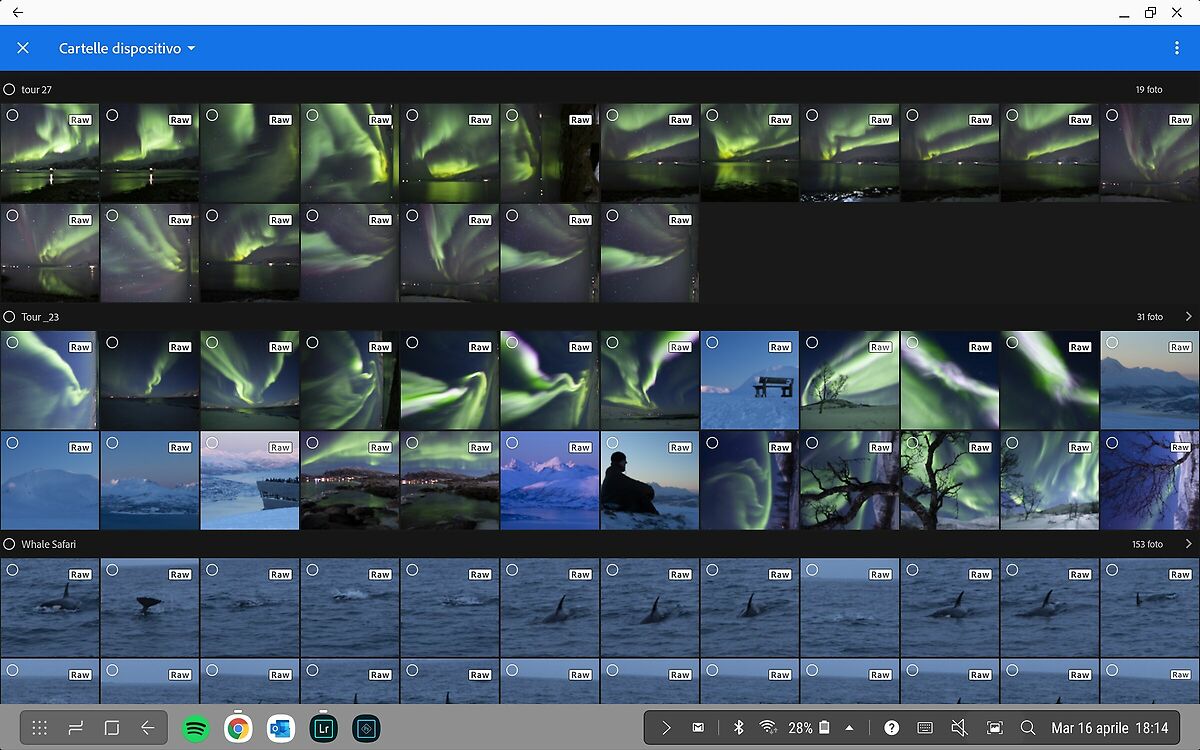Open the apps grid launcher
The height and width of the screenshot is (750, 1200).
click(40, 728)
